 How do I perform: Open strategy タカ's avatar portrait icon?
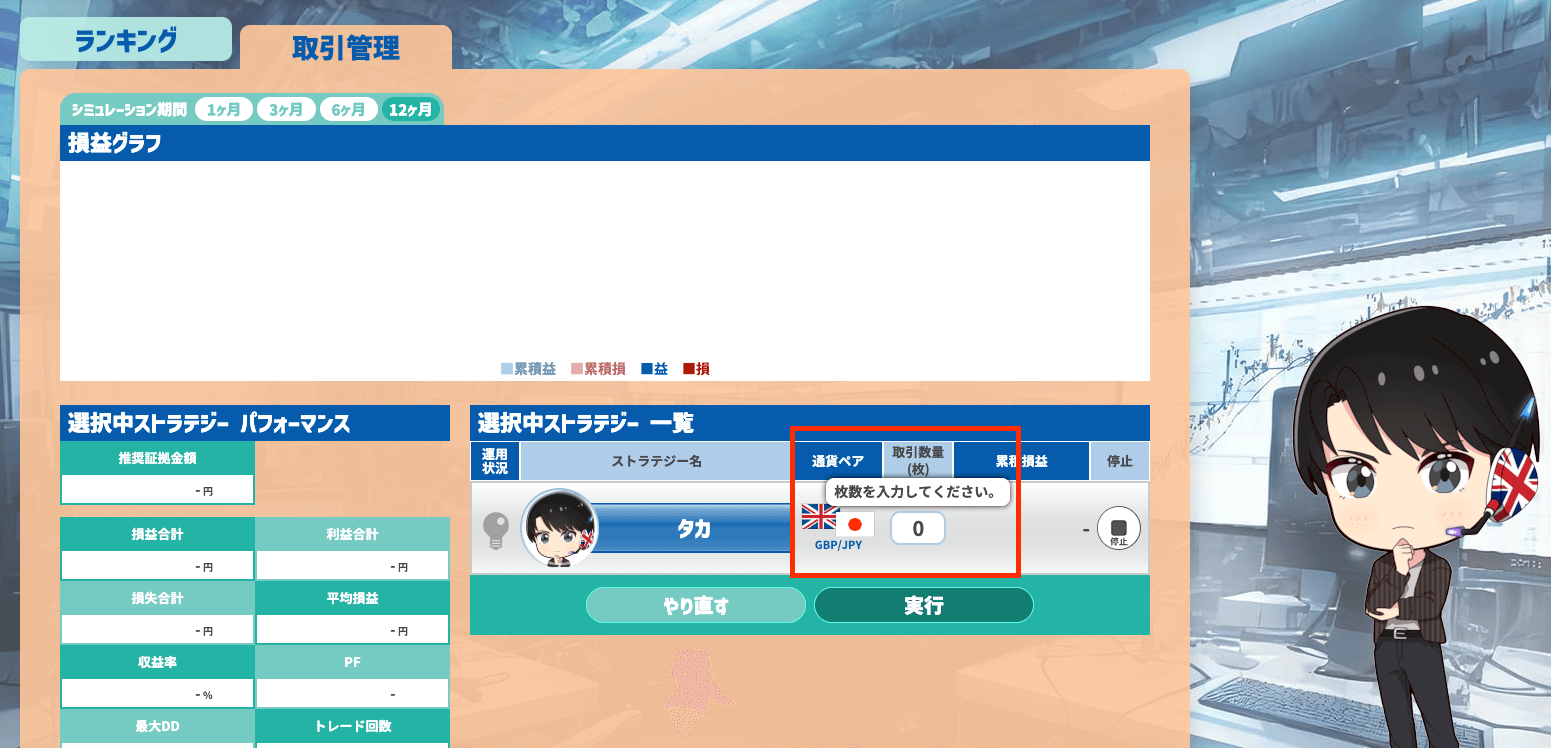560,528
